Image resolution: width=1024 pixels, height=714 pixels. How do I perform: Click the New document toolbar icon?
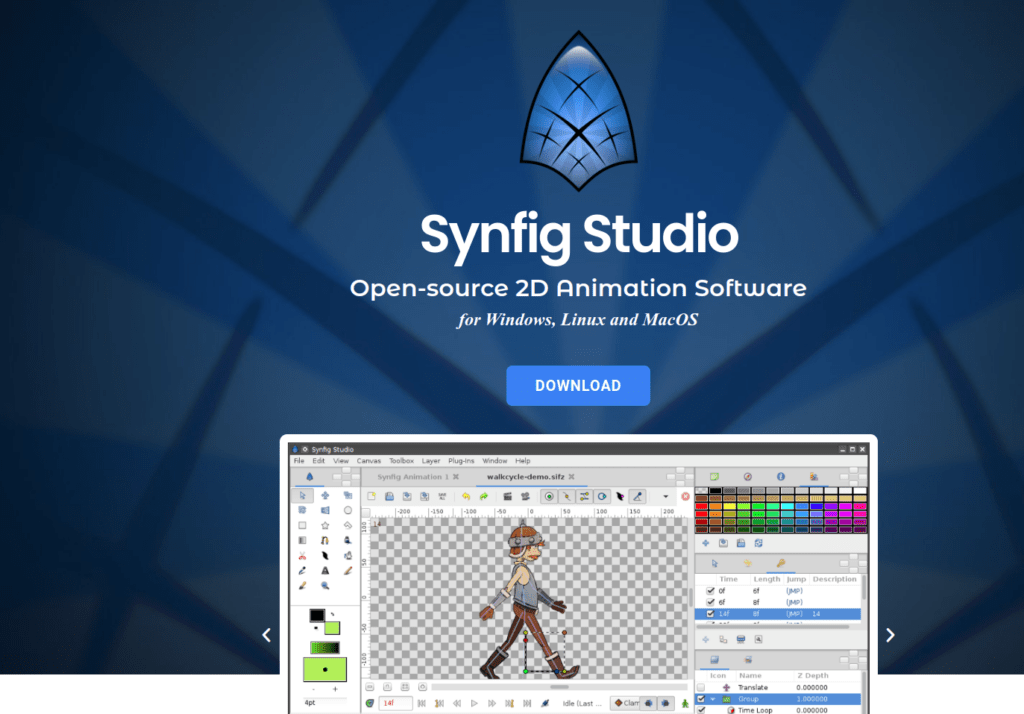click(372, 496)
